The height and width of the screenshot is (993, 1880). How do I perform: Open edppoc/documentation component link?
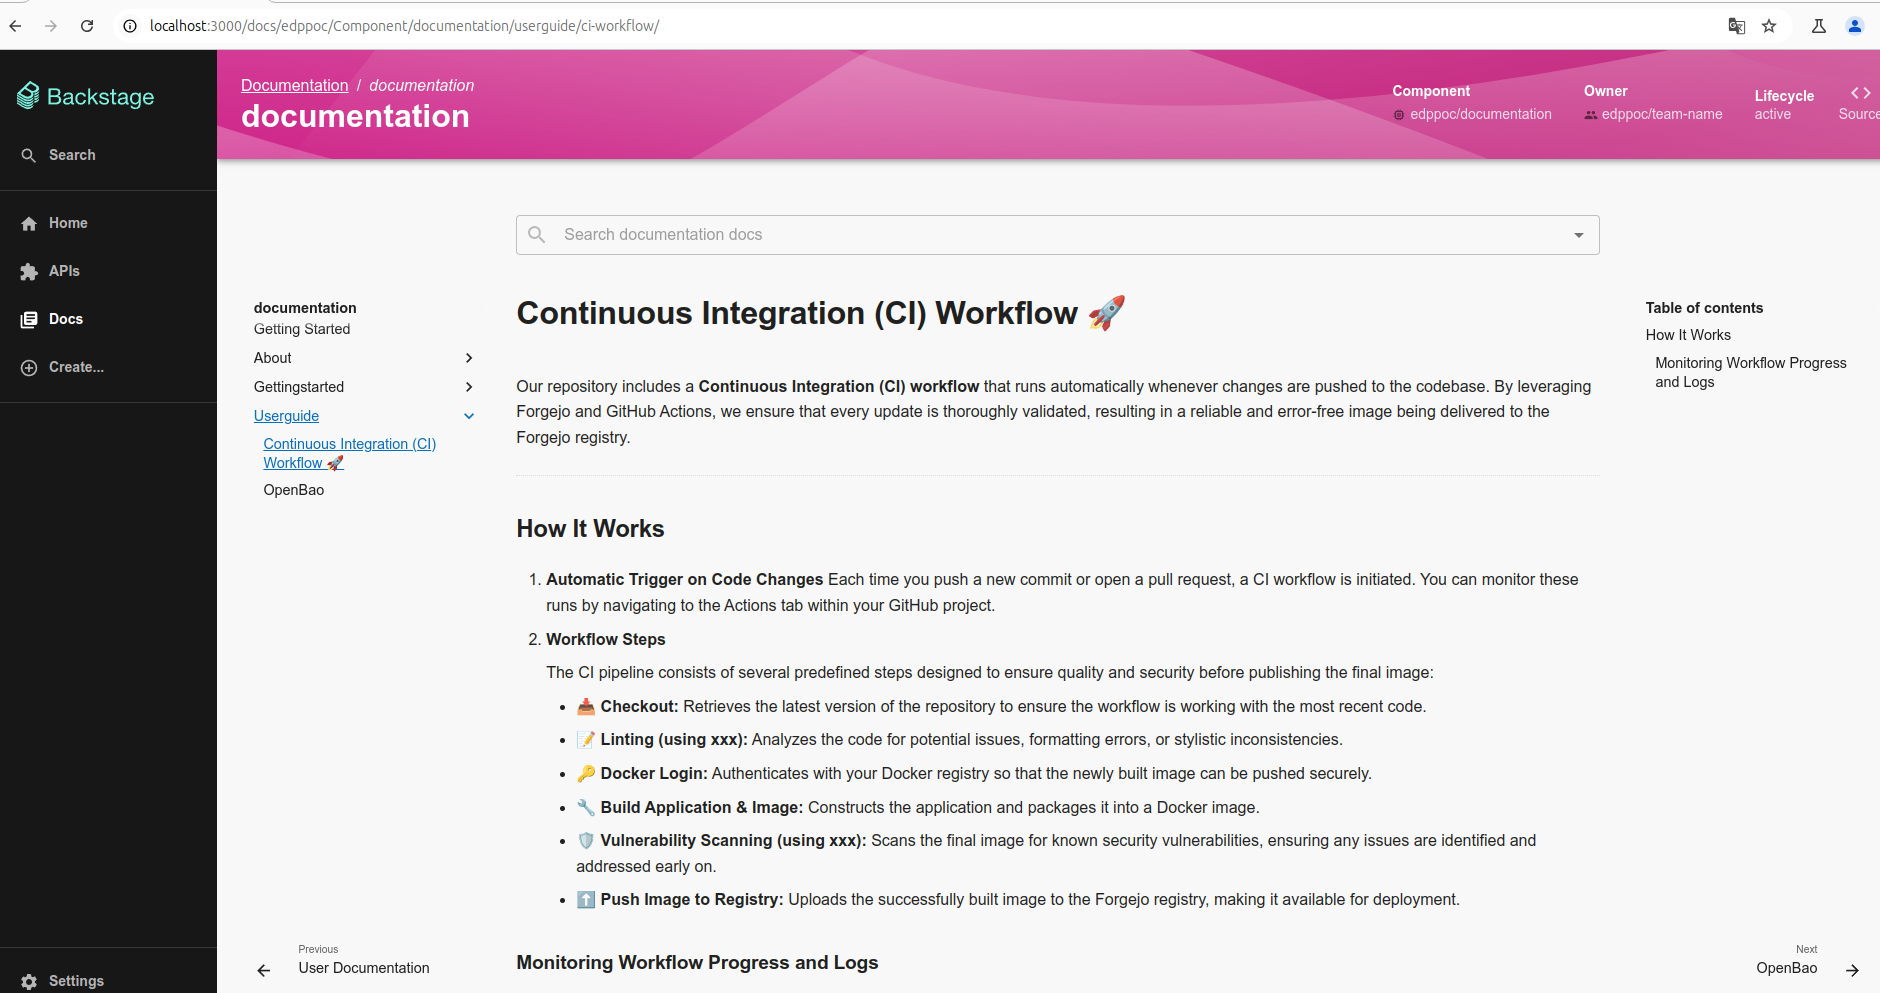1481,114
